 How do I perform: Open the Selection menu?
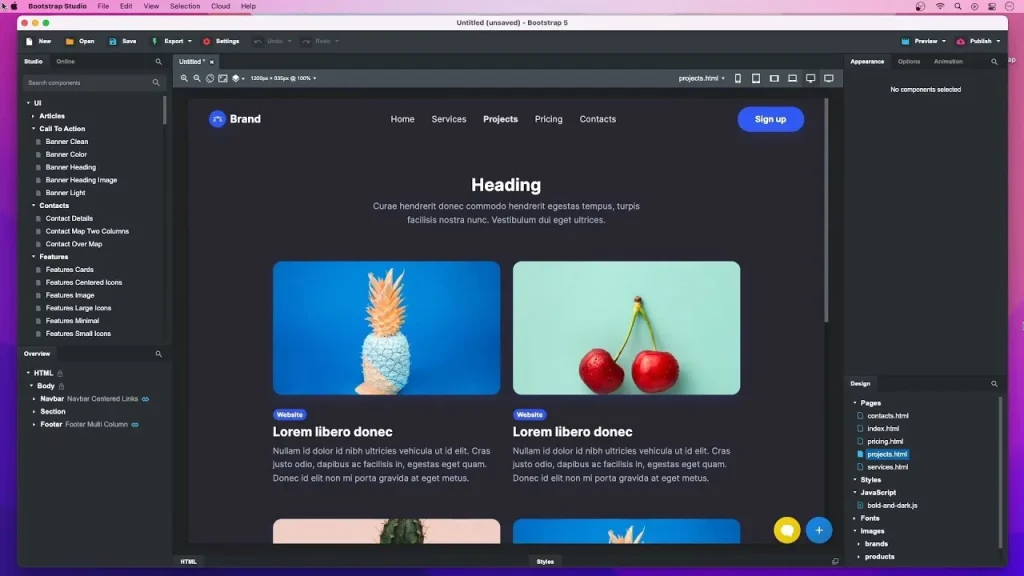(x=185, y=7)
